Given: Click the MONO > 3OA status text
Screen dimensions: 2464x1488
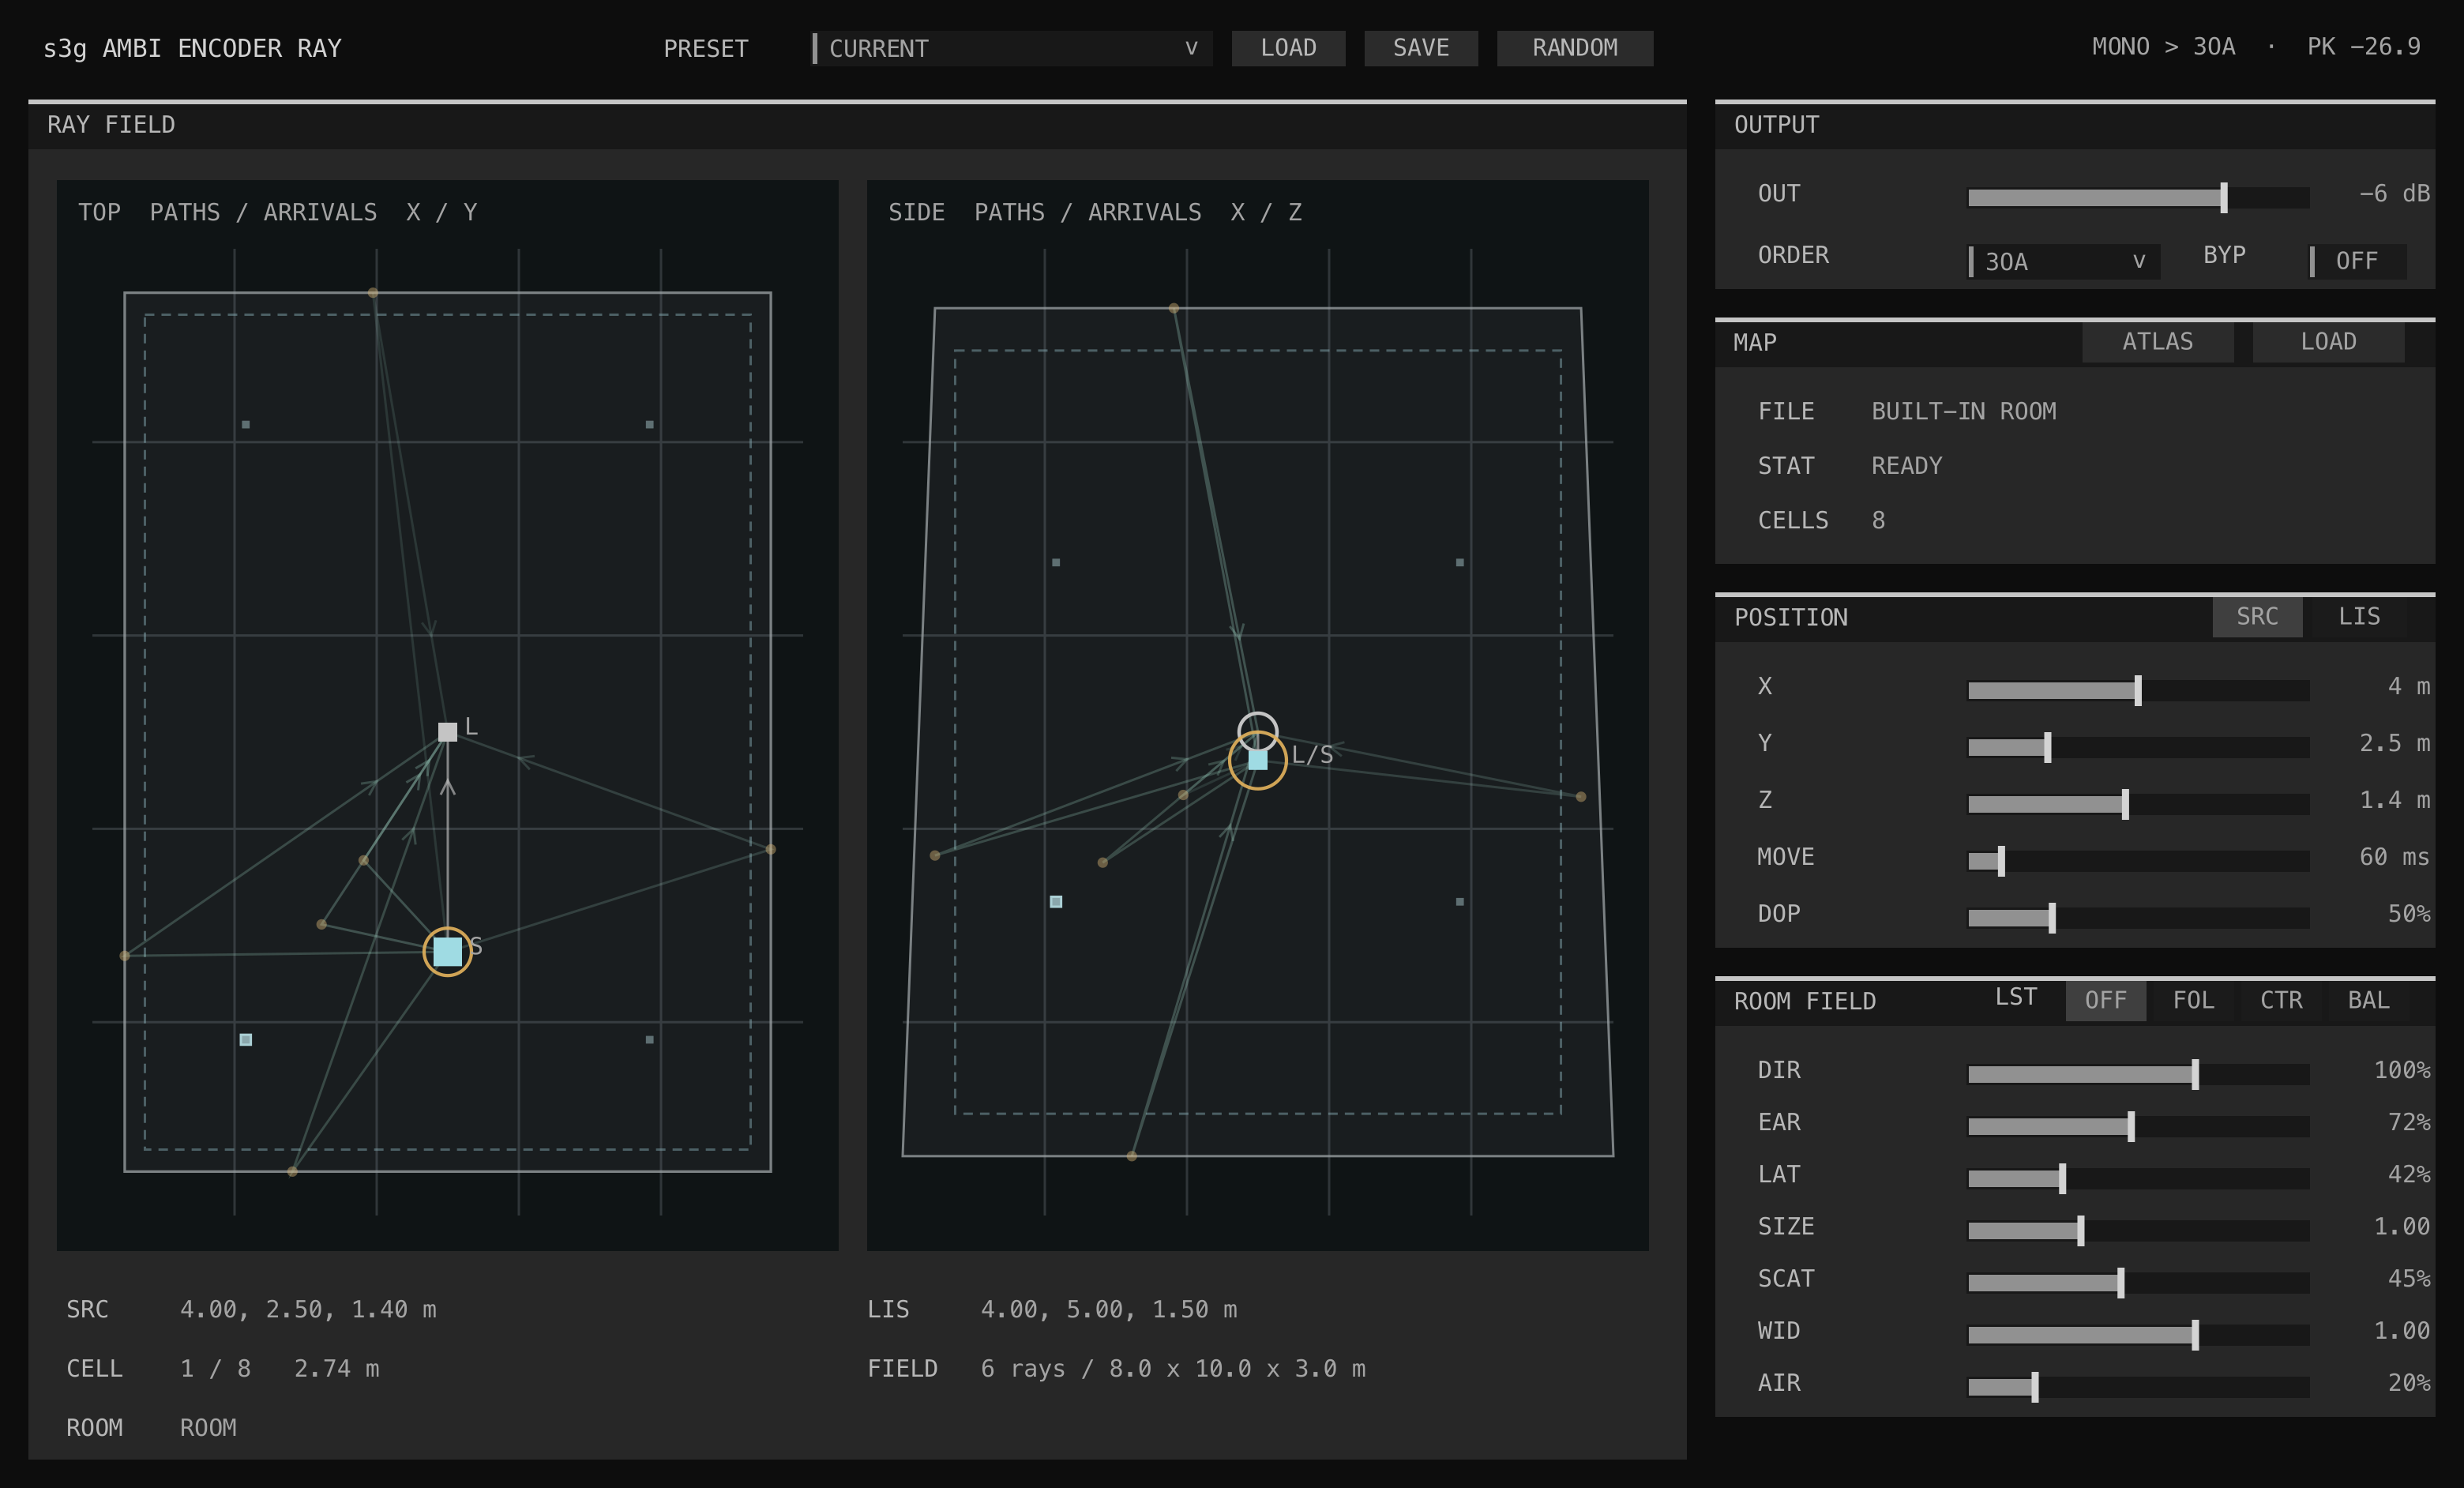Looking at the screenshot, I should (2163, 47).
